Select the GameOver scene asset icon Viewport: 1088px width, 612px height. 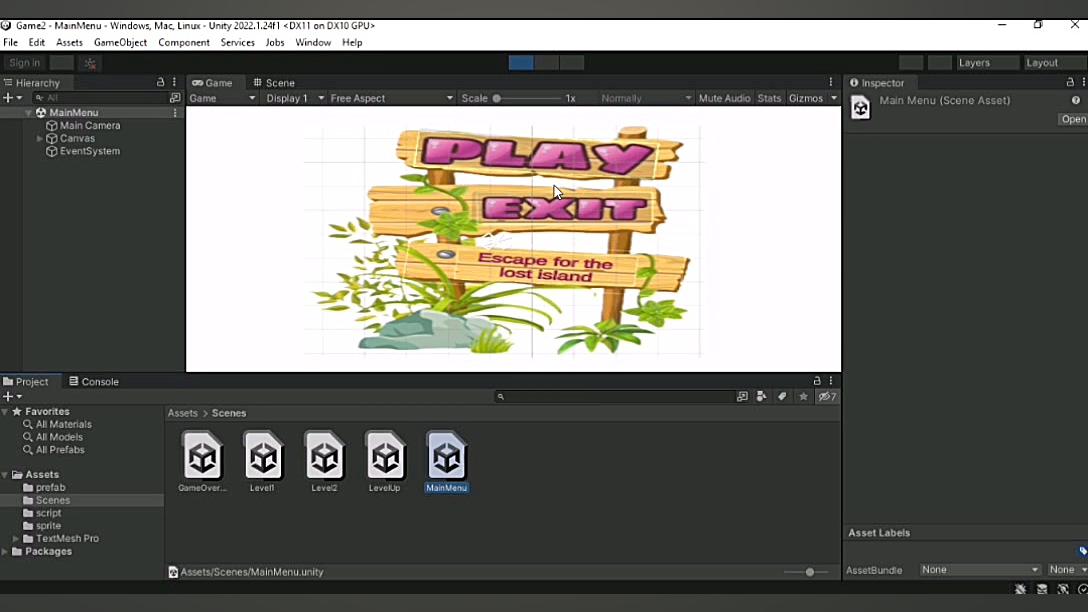(202, 457)
